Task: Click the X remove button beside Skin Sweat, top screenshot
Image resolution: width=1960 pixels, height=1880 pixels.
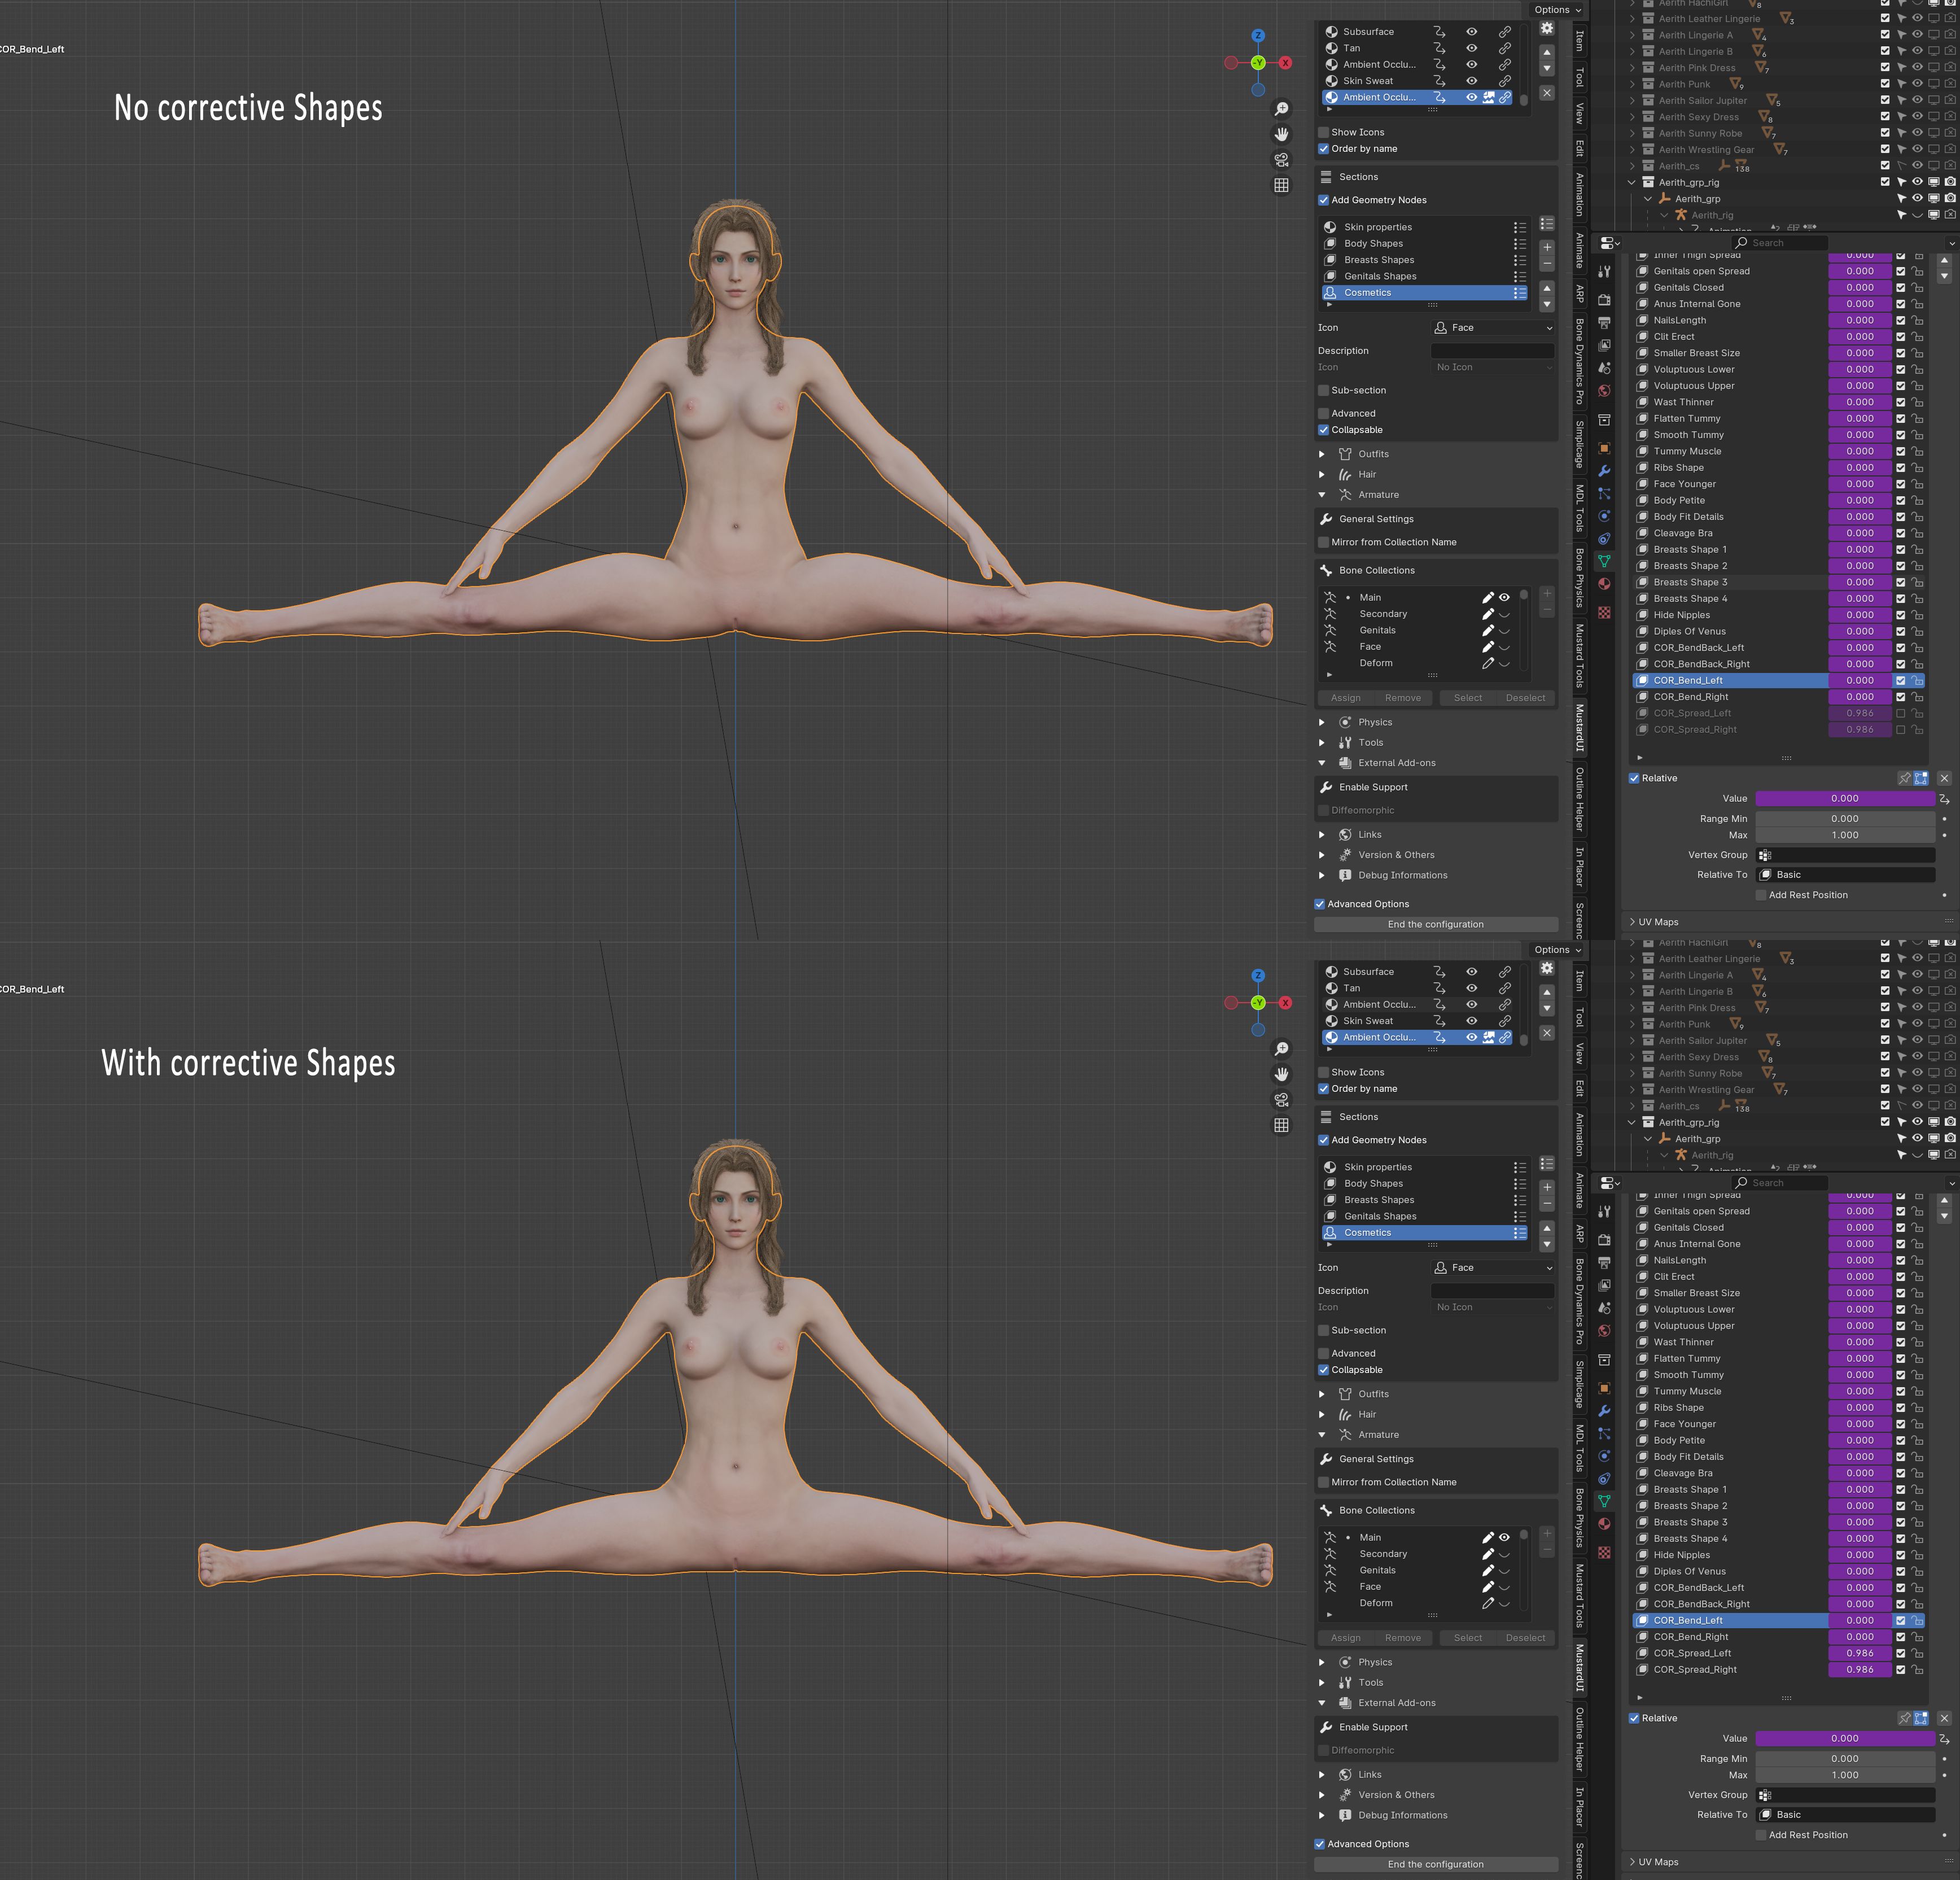Action: click(x=1547, y=93)
